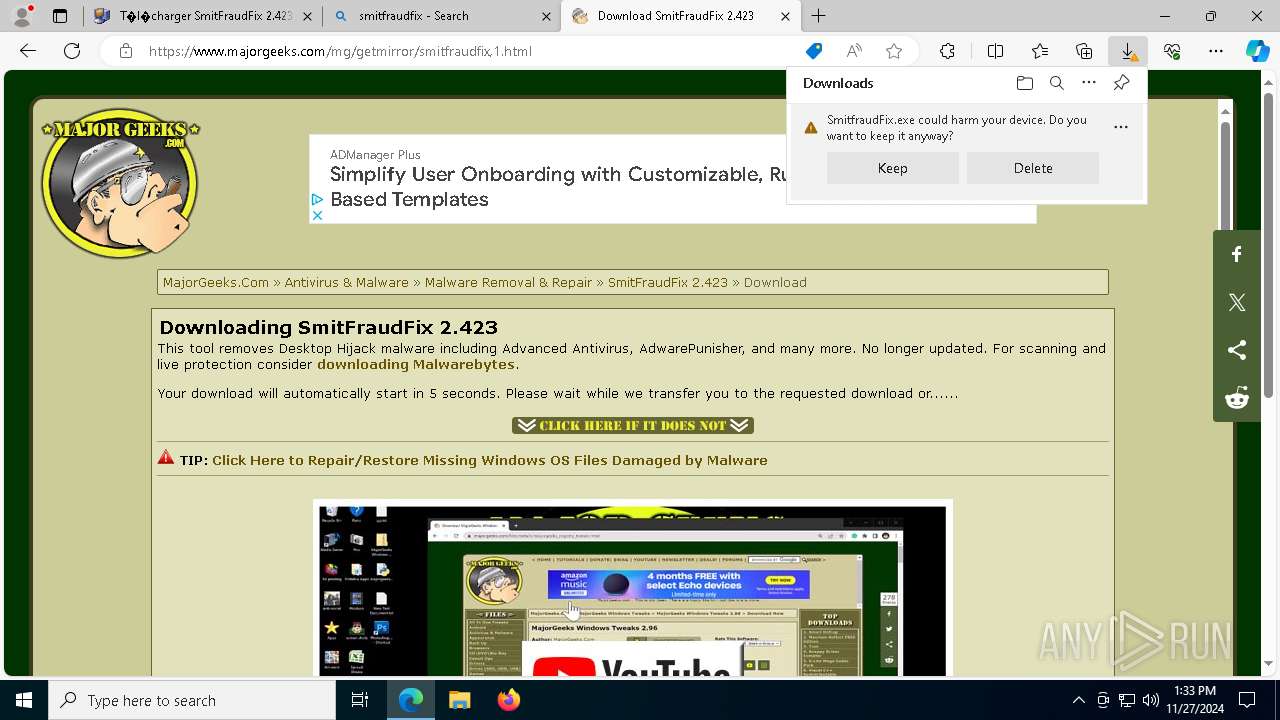
Task: Open Task View on taskbar
Action: tap(360, 700)
